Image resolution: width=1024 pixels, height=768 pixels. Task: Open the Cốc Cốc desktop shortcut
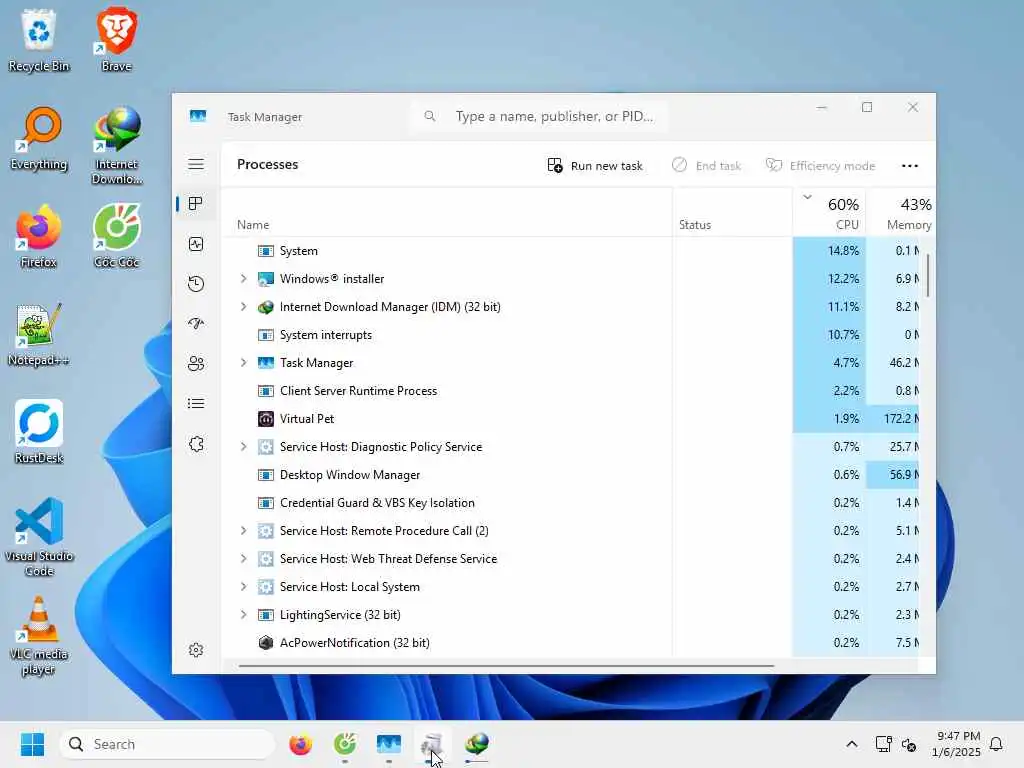click(117, 236)
